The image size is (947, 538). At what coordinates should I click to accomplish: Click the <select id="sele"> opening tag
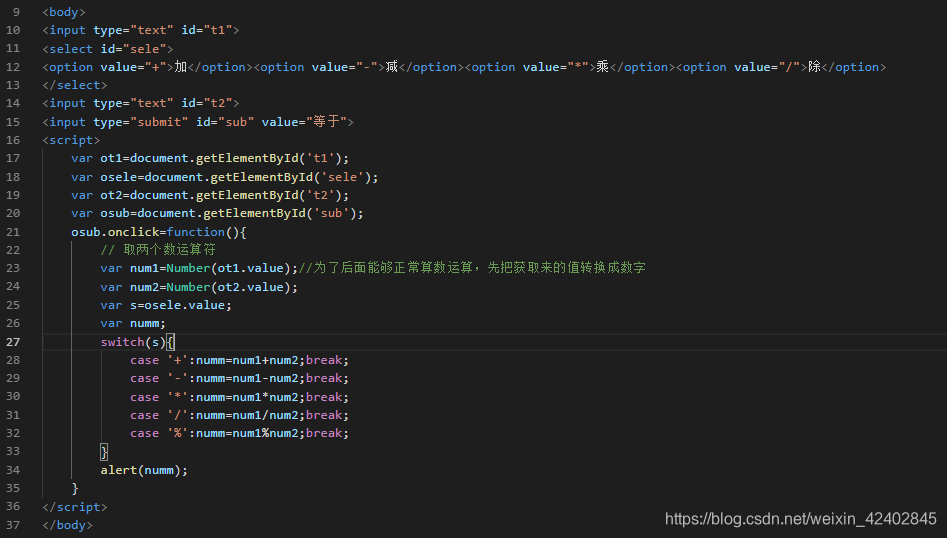point(108,49)
